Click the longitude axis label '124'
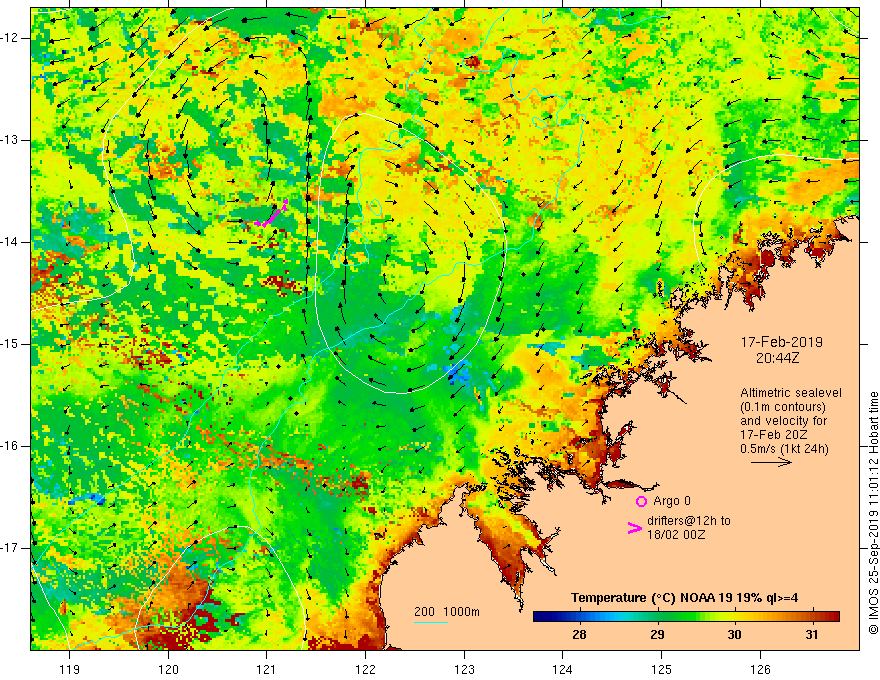This screenshot has height=680, width=880. click(562, 669)
